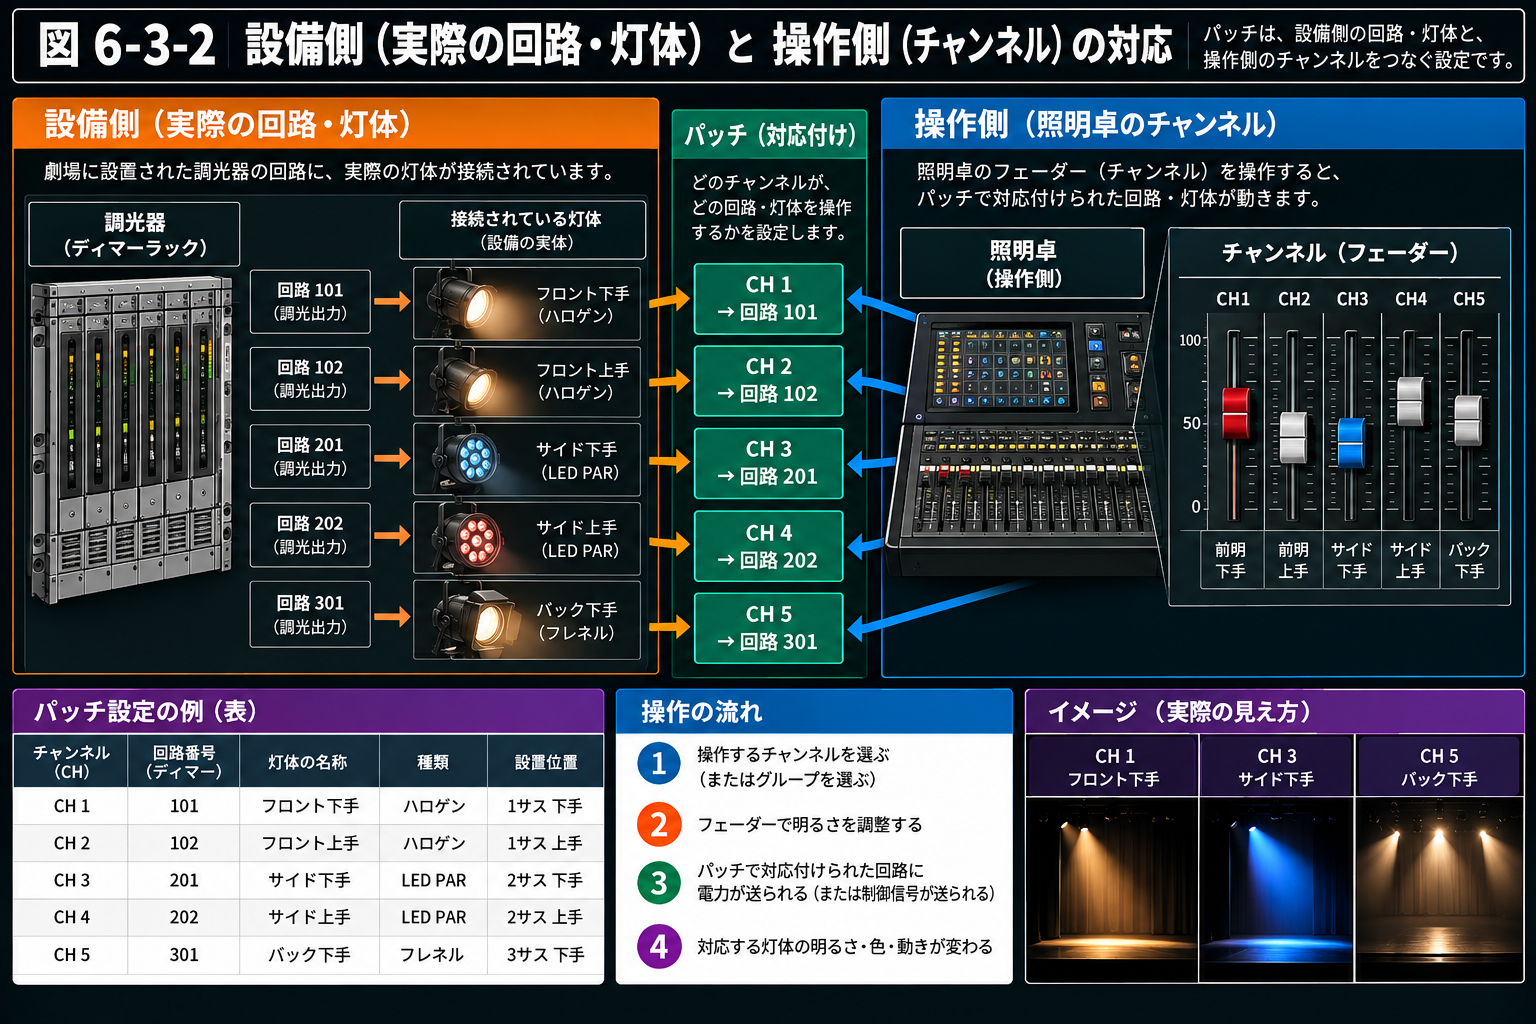Click the blue CH3 fader knob
This screenshot has height=1024, width=1536.
coord(1351,443)
